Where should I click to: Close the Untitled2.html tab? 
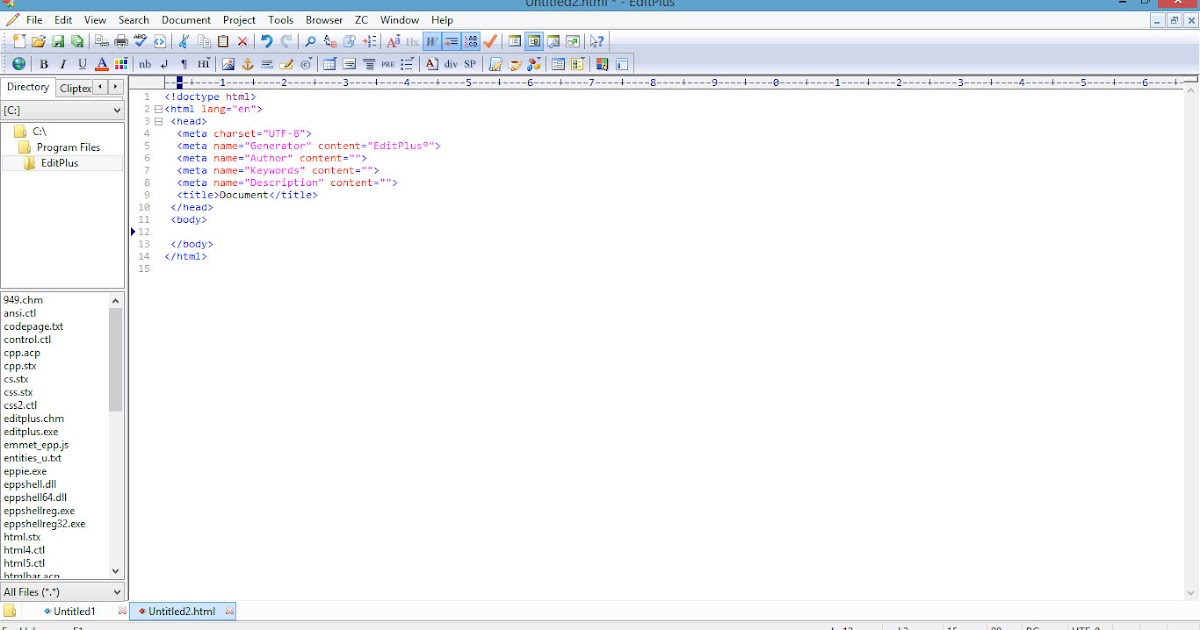(229, 611)
